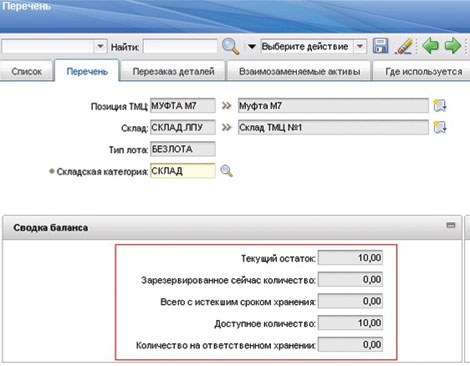This screenshot has height=366, width=470.
Task: Open long description icon for Муфта М7
Action: (440, 106)
